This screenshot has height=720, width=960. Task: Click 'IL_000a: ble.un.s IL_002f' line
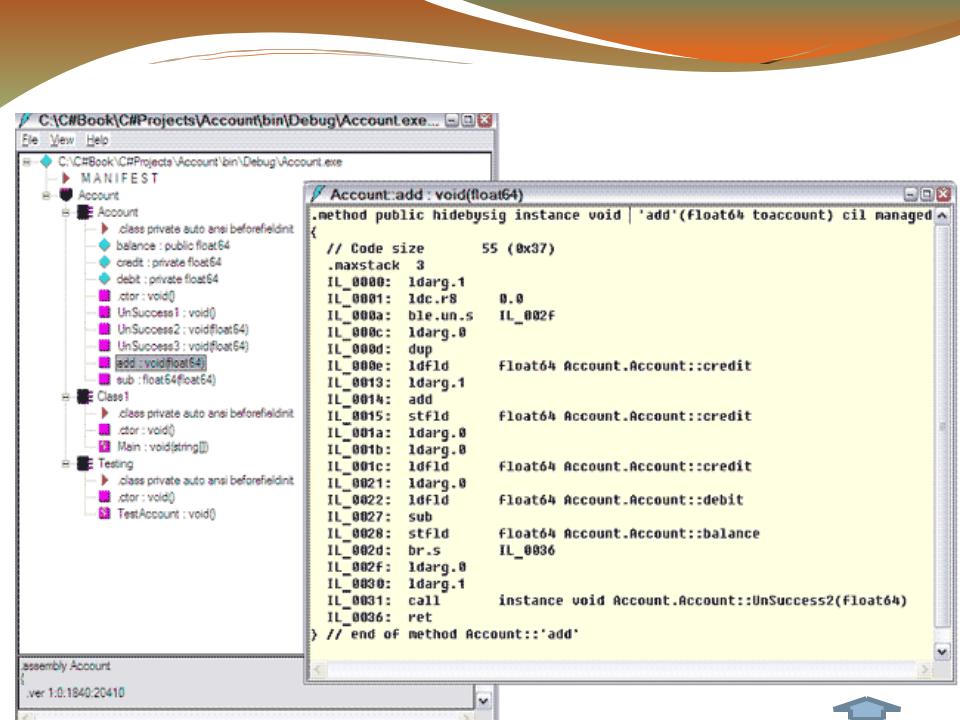(x=441, y=315)
